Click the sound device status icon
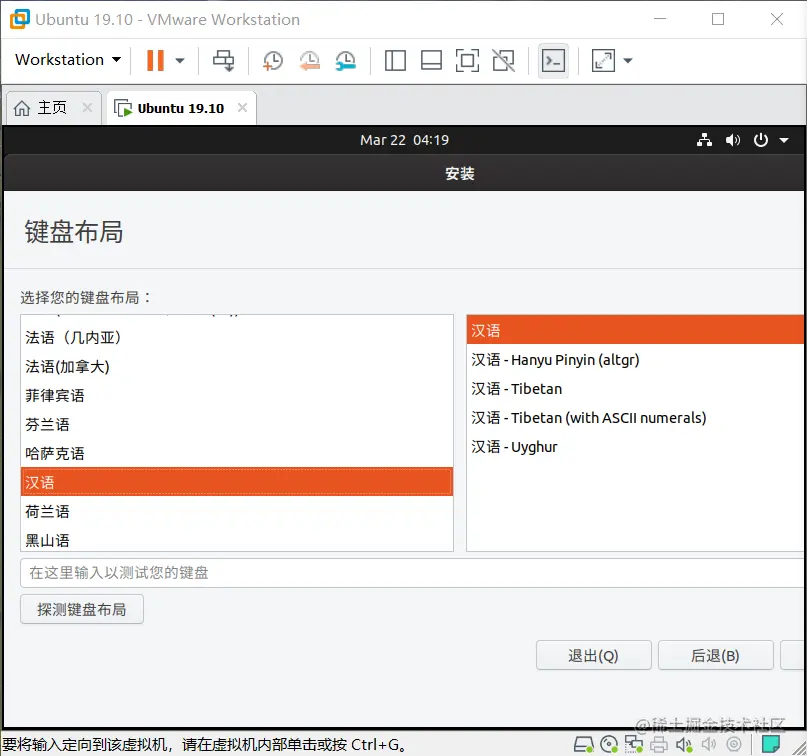The width and height of the screenshot is (807, 756). point(683,744)
